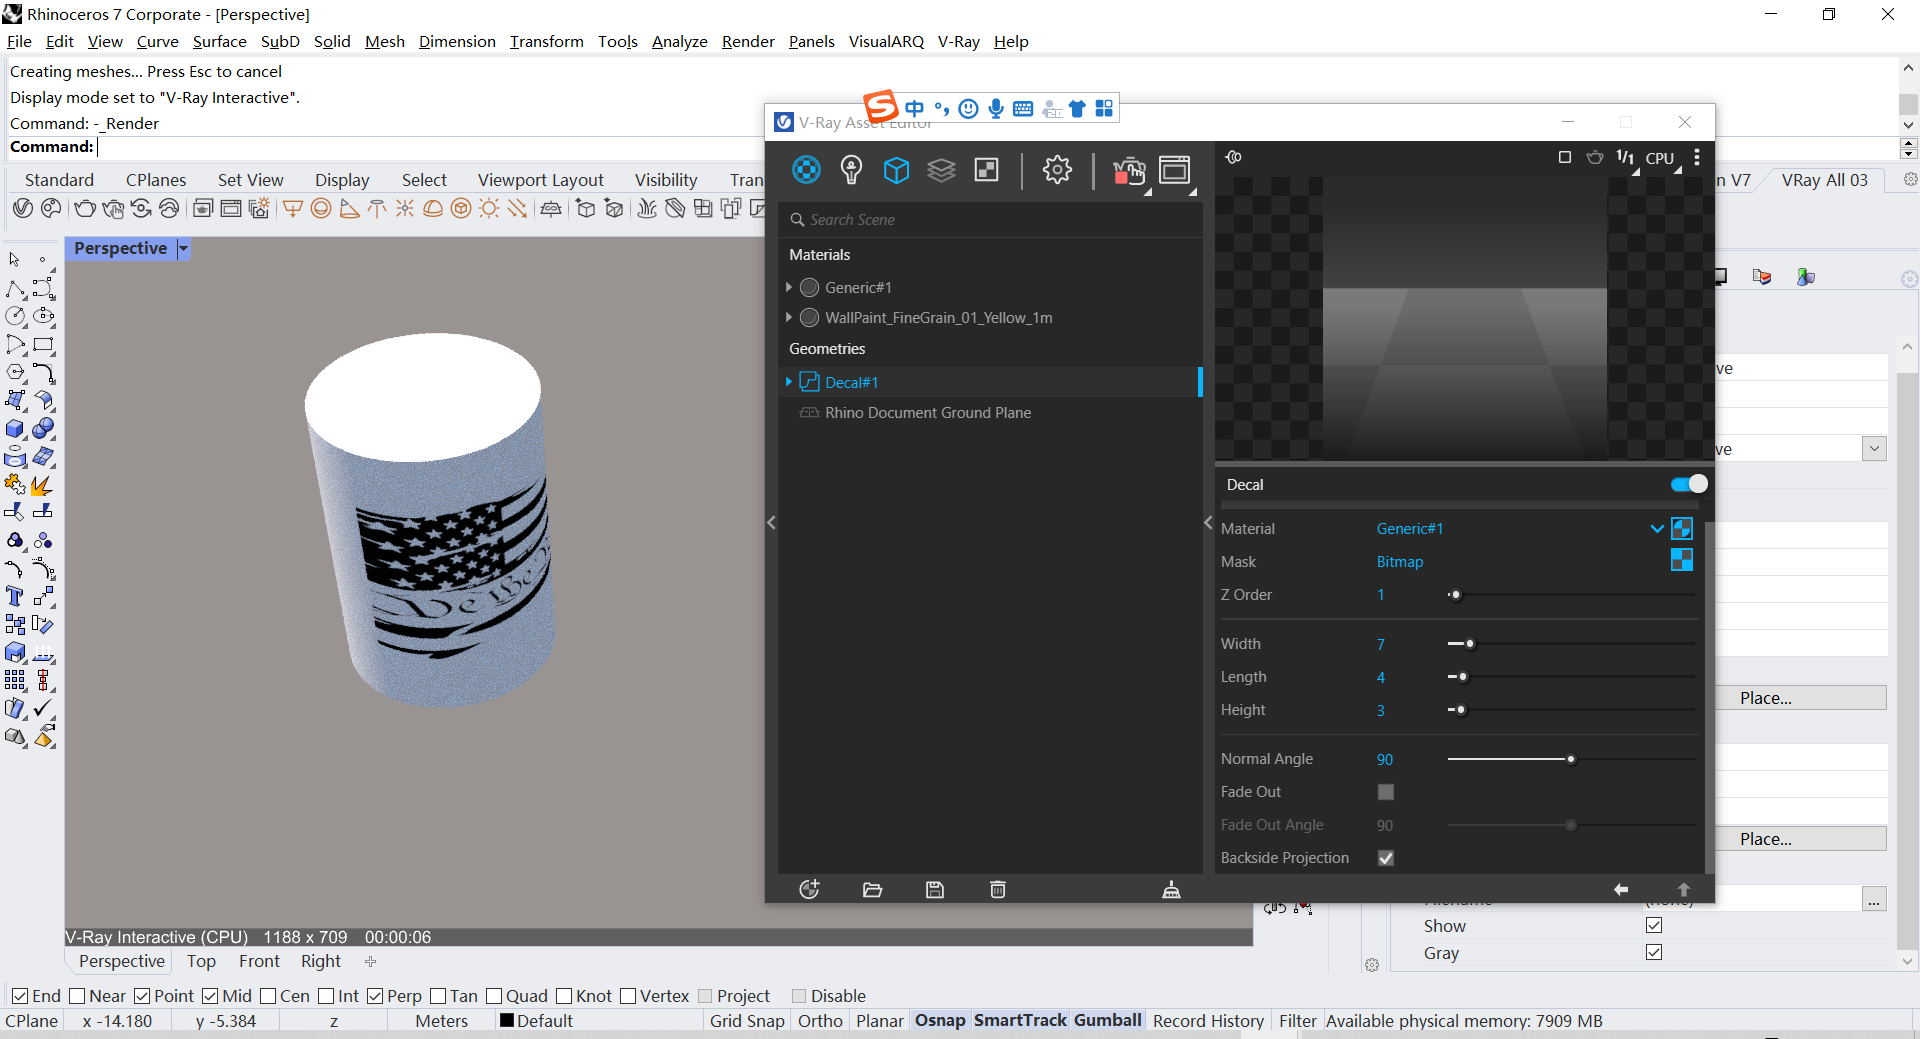Open V-Ray render Settings gear

point(1057,170)
